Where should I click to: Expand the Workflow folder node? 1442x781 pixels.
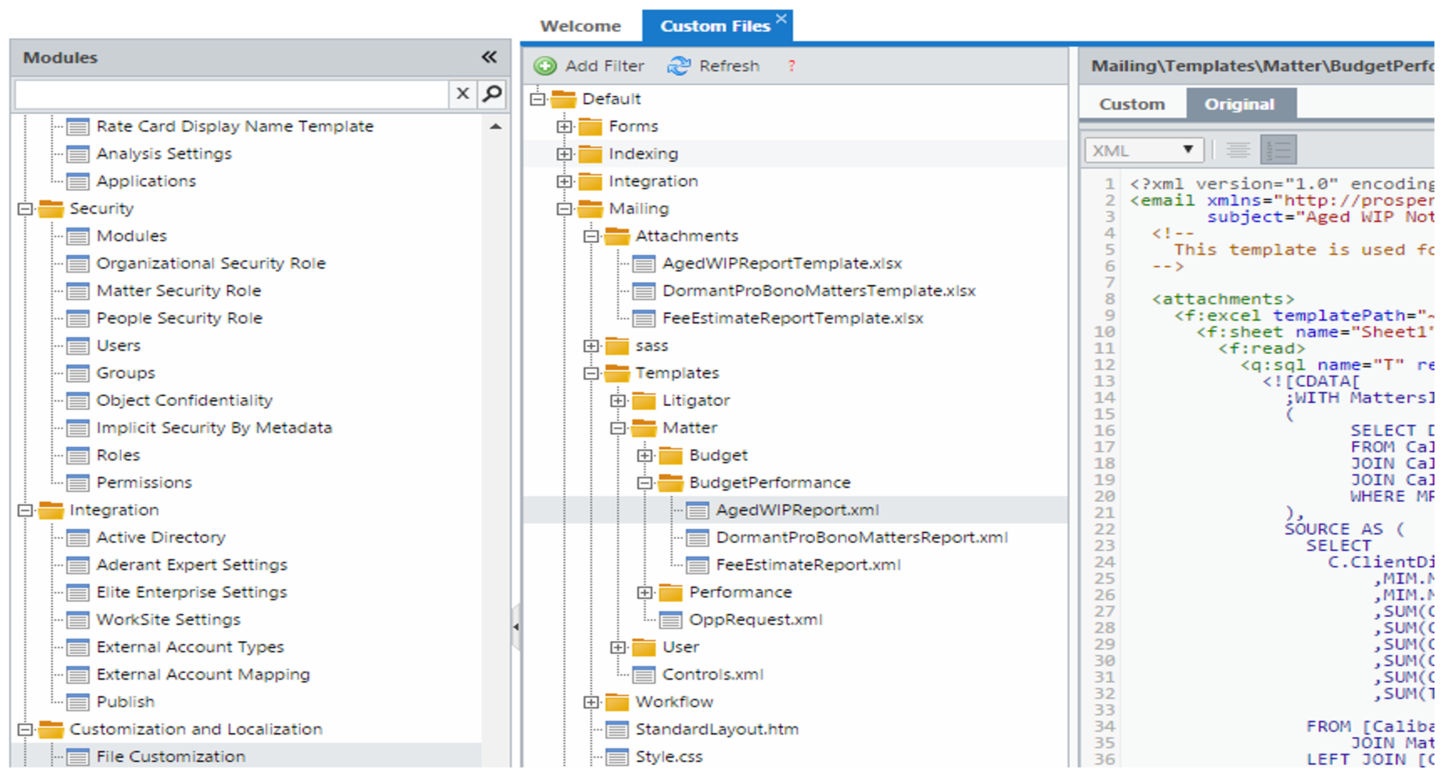(x=592, y=702)
